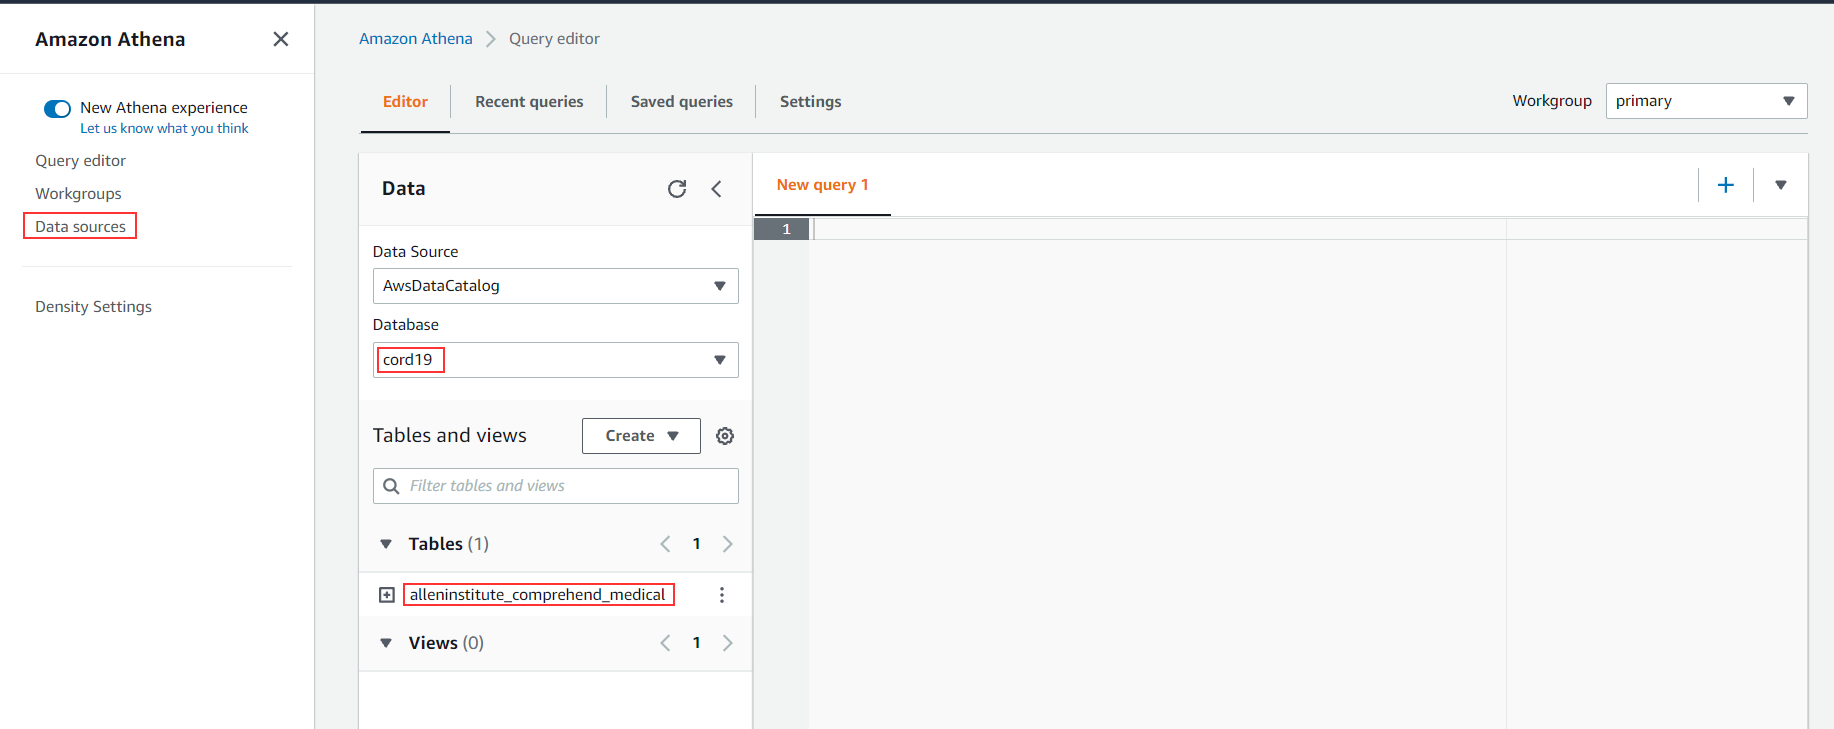Image resolution: width=1834 pixels, height=729 pixels.
Task: Select the New query 1 tab
Action: (823, 185)
